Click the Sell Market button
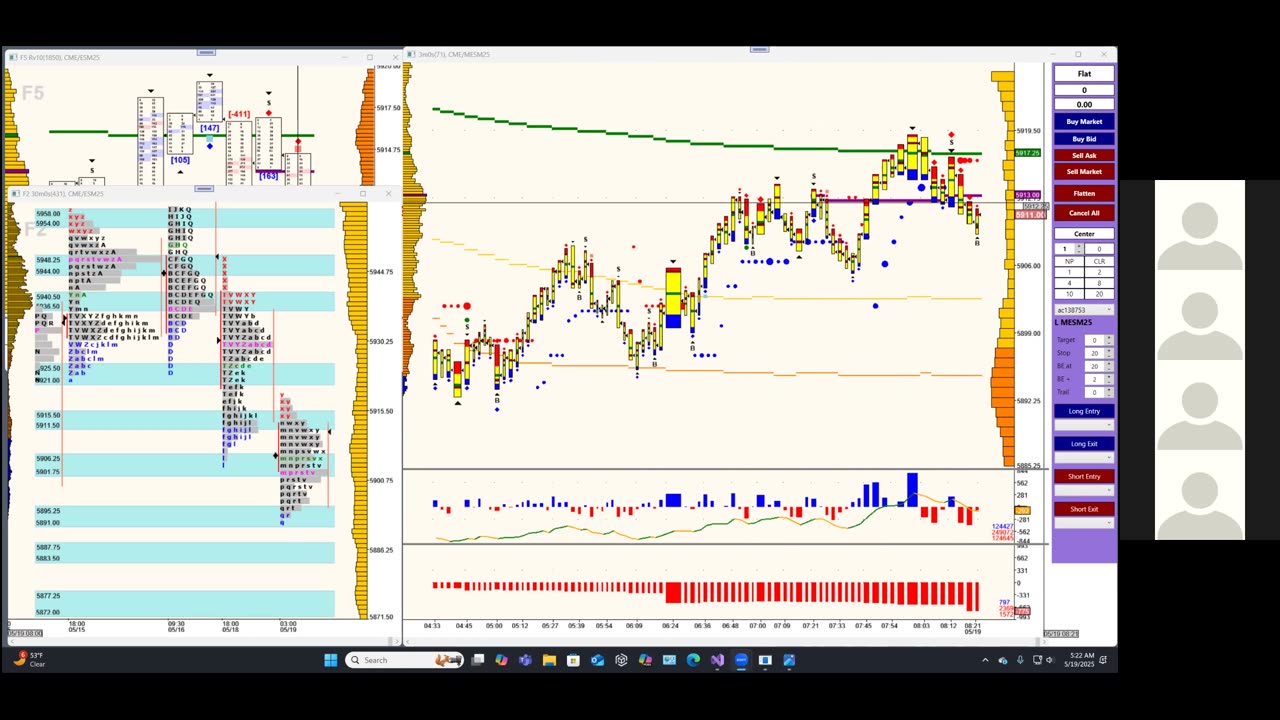1280x720 pixels. [1084, 171]
